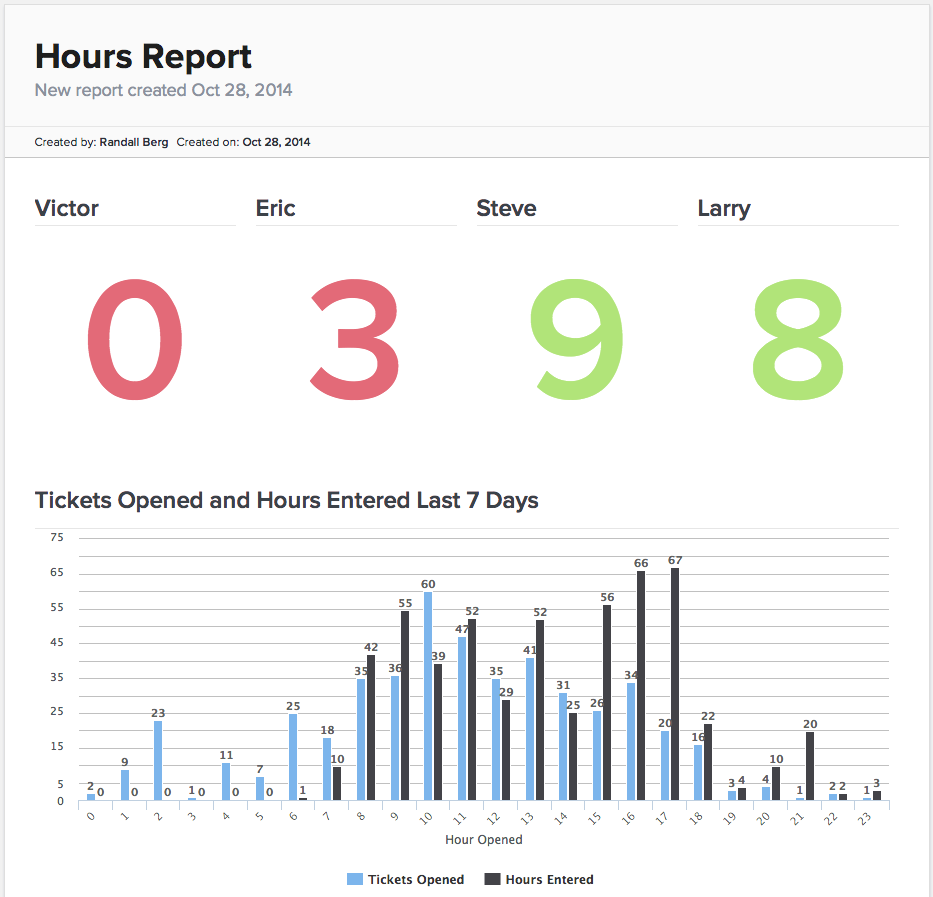
Task: Select the Eric metric heading
Action: tap(275, 208)
